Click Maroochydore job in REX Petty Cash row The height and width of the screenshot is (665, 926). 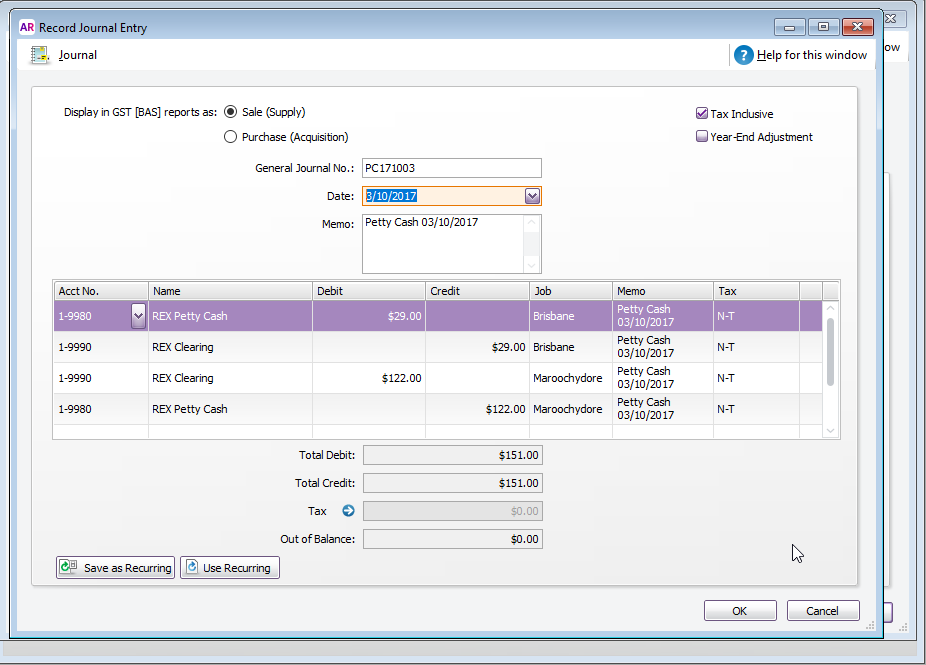click(568, 409)
